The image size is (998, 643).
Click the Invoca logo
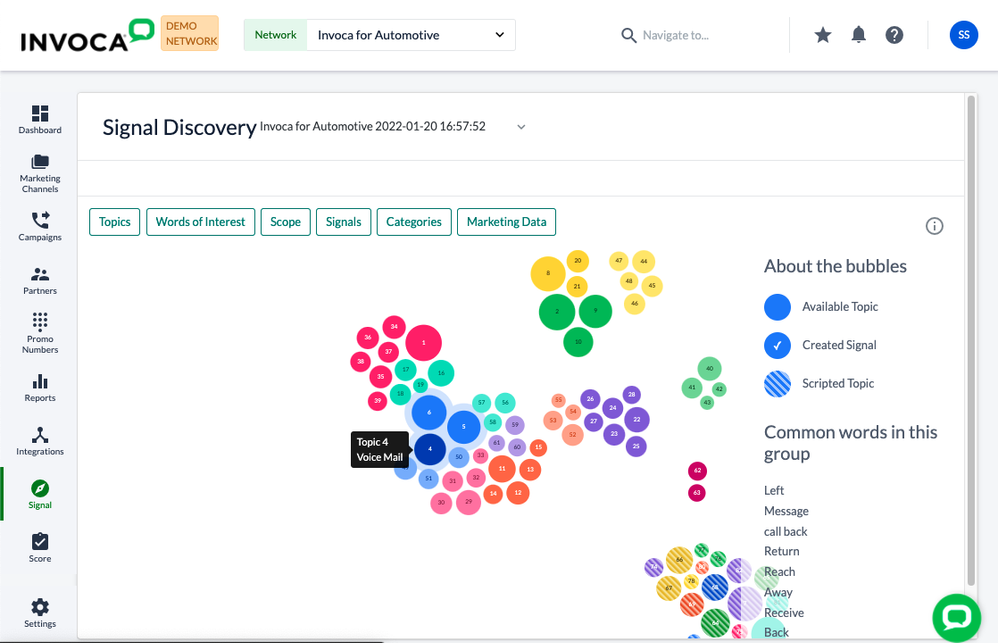[87, 36]
